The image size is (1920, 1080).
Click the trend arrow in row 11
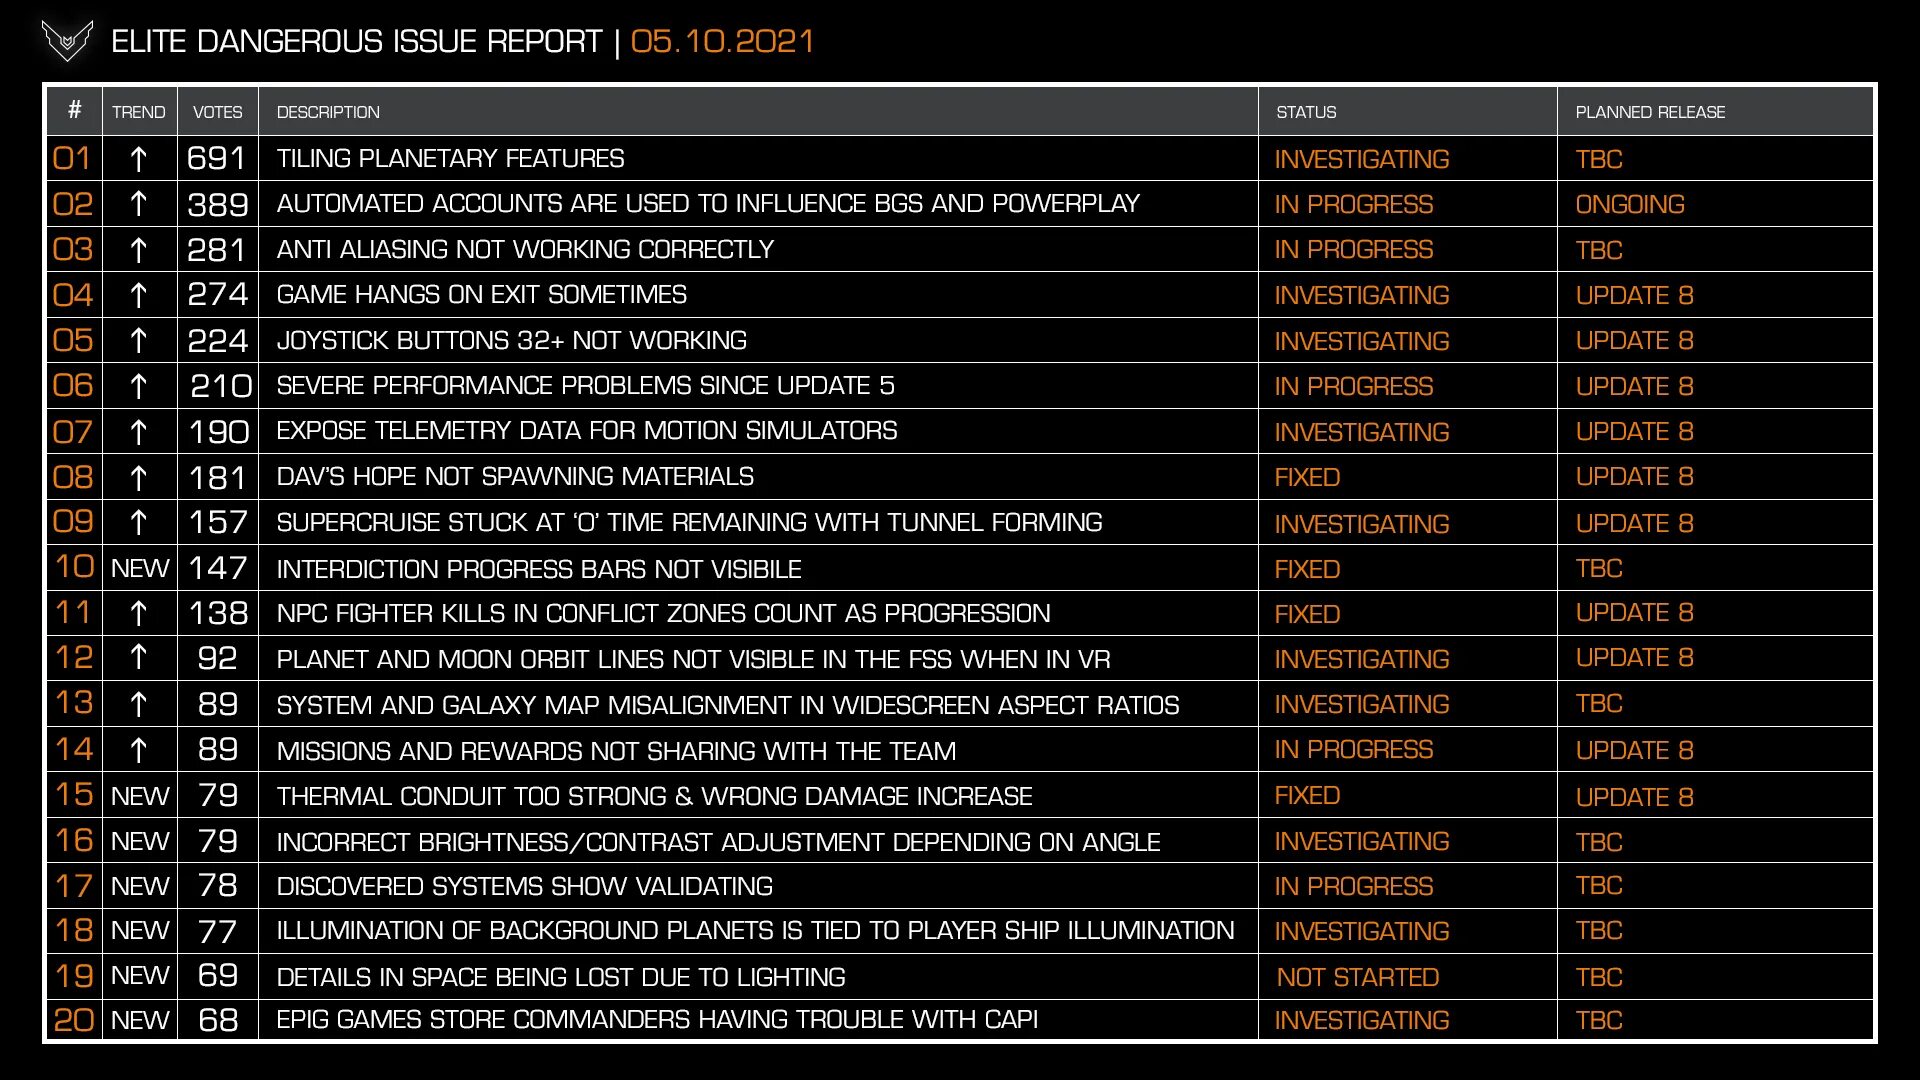click(x=139, y=613)
